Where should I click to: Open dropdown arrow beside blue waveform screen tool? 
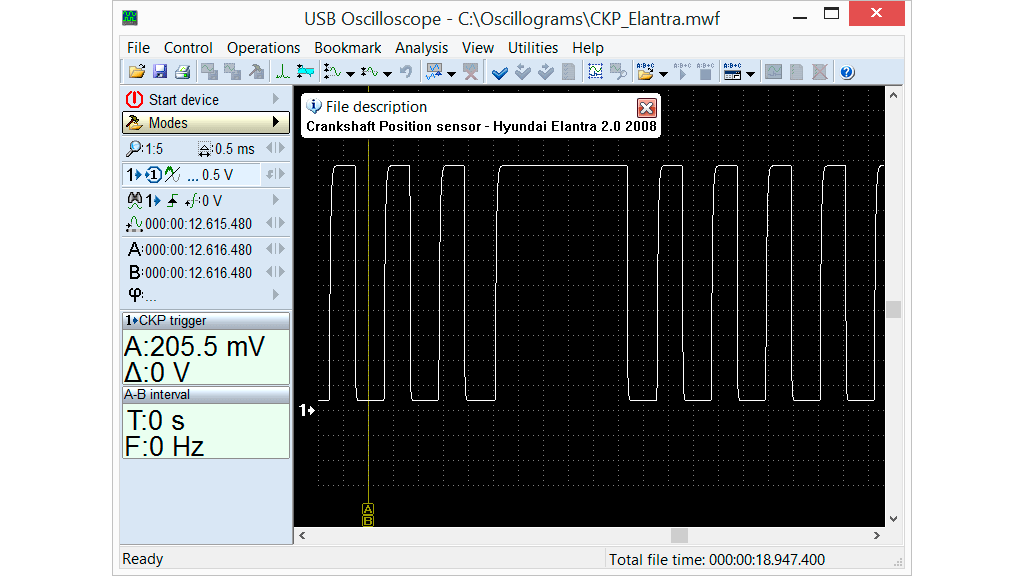[451, 73]
